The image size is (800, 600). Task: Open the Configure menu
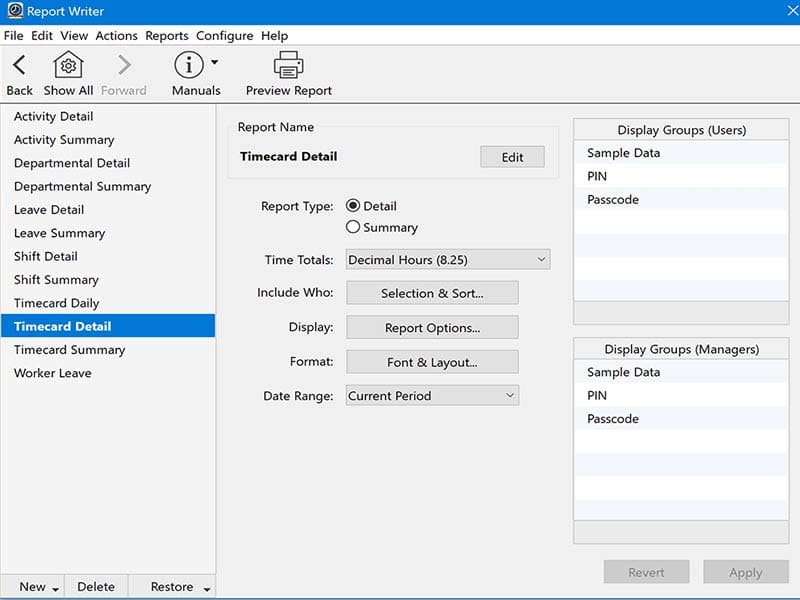point(224,35)
